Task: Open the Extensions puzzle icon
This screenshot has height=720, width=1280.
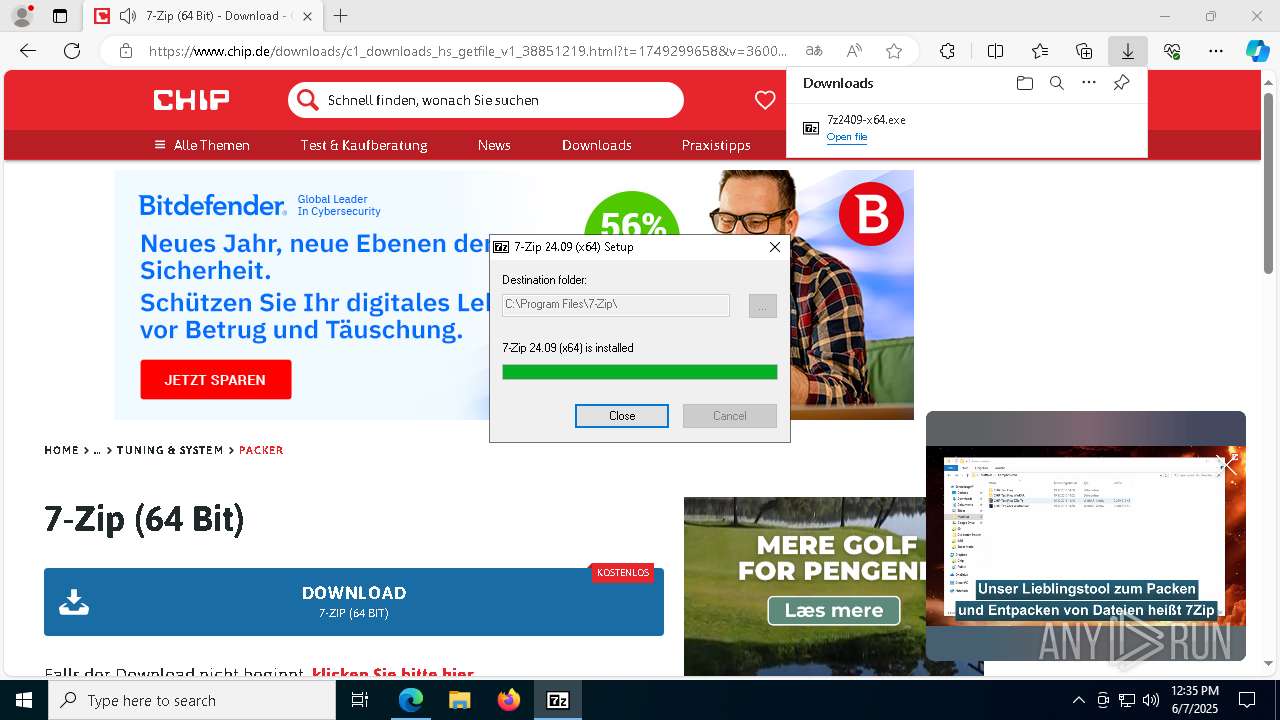Action: click(947, 51)
